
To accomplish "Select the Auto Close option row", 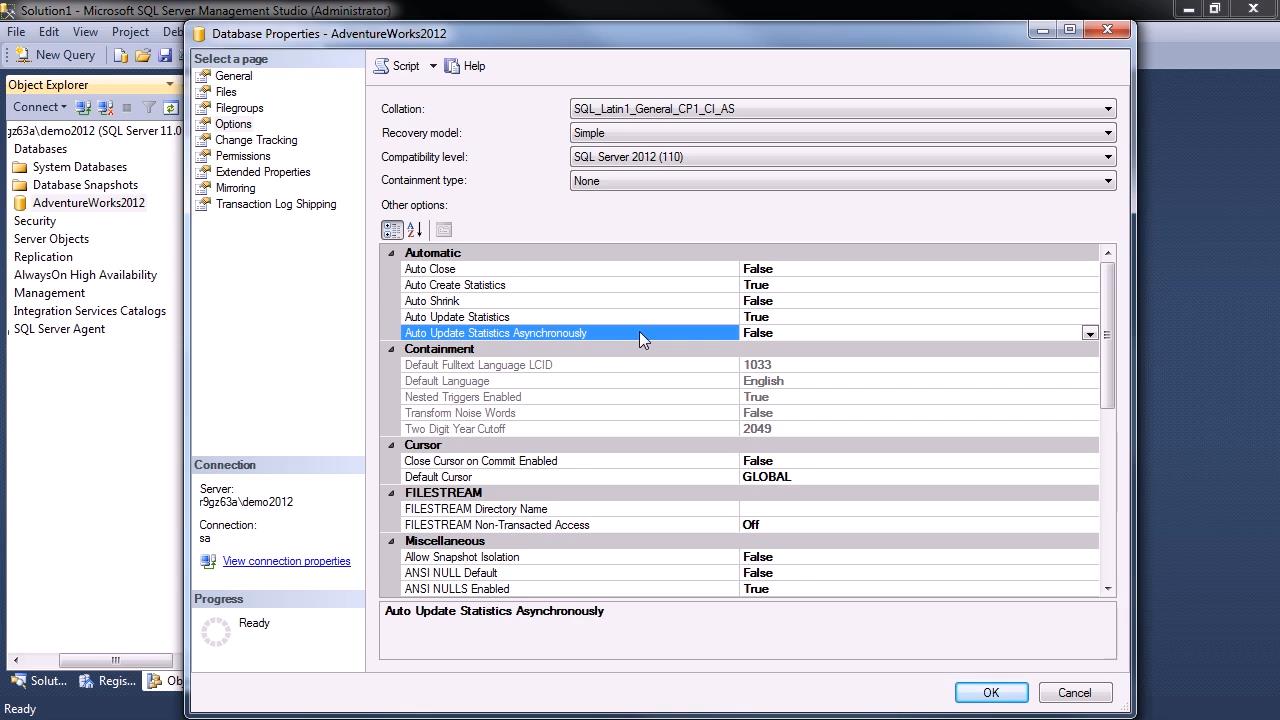I will (749, 269).
